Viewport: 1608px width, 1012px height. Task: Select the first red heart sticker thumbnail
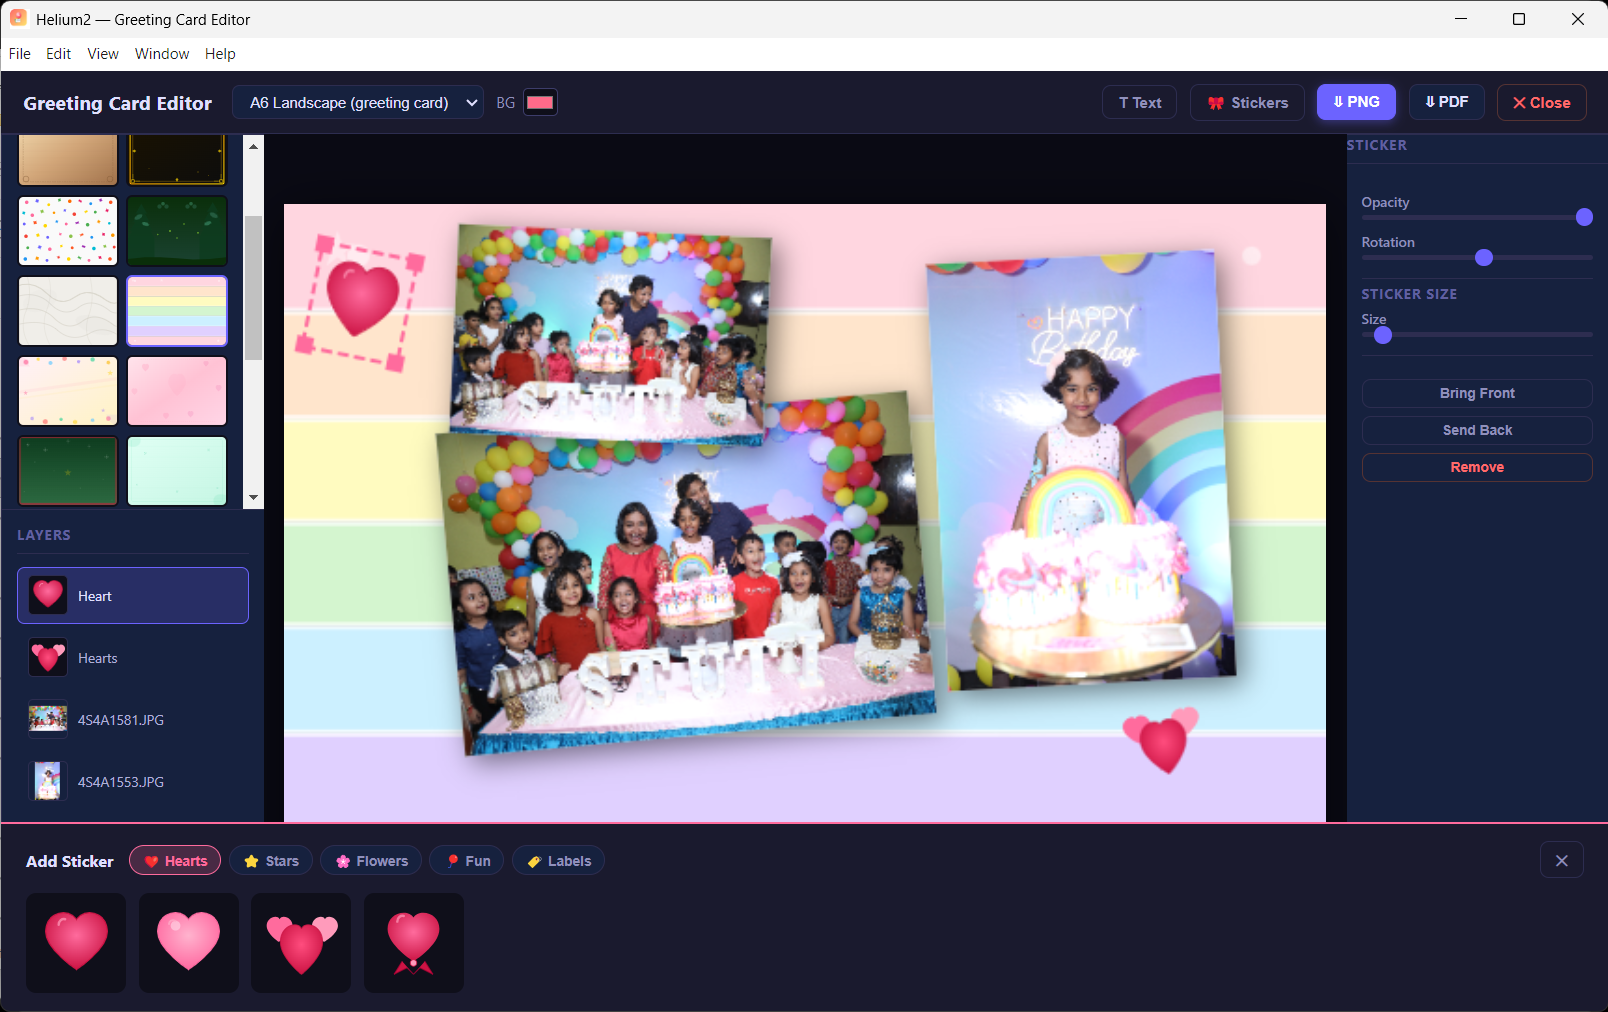coord(75,941)
